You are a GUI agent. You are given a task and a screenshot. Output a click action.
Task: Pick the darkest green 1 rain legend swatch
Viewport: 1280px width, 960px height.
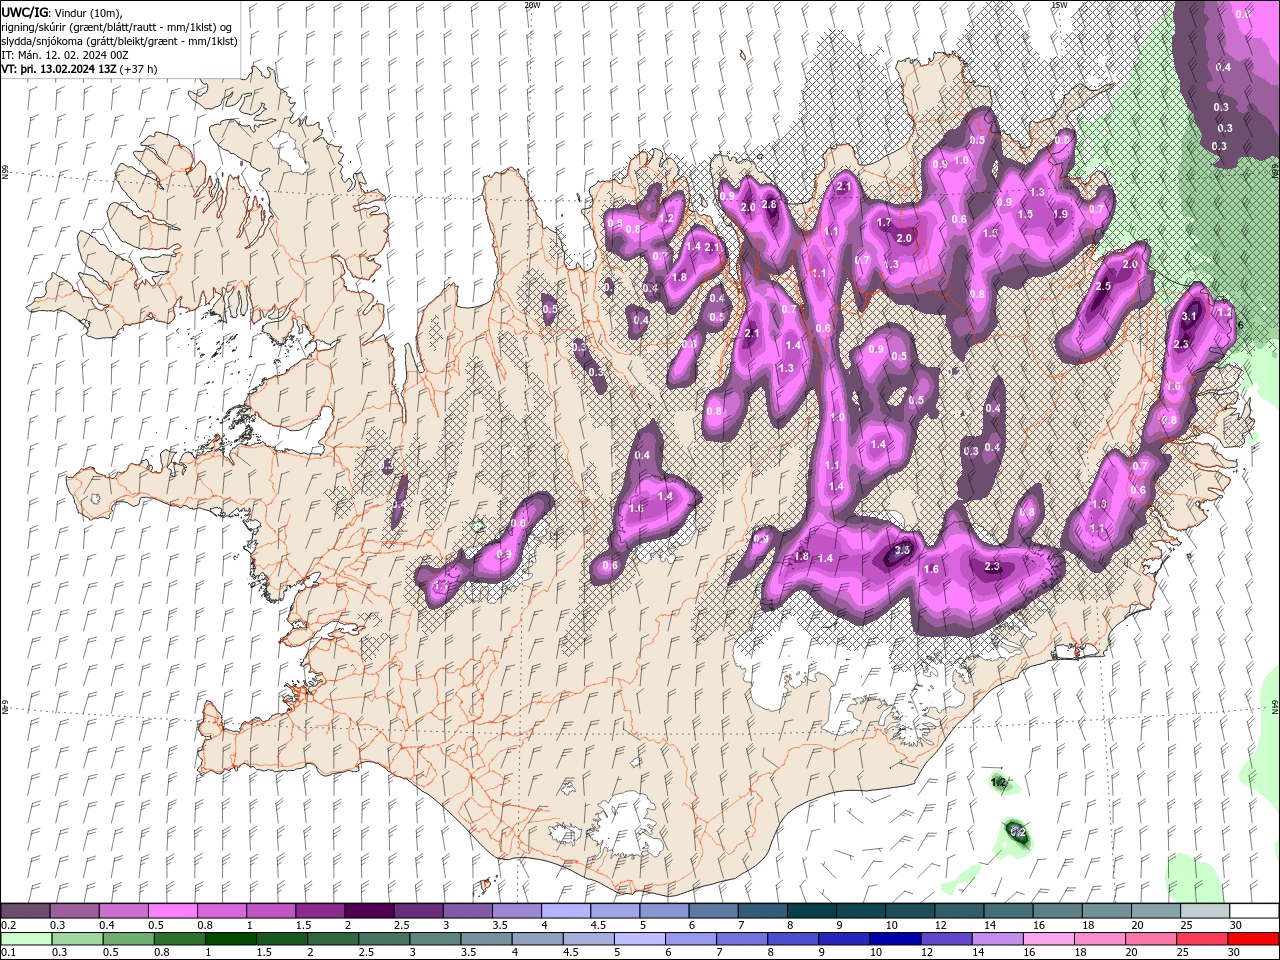[x=231, y=939]
